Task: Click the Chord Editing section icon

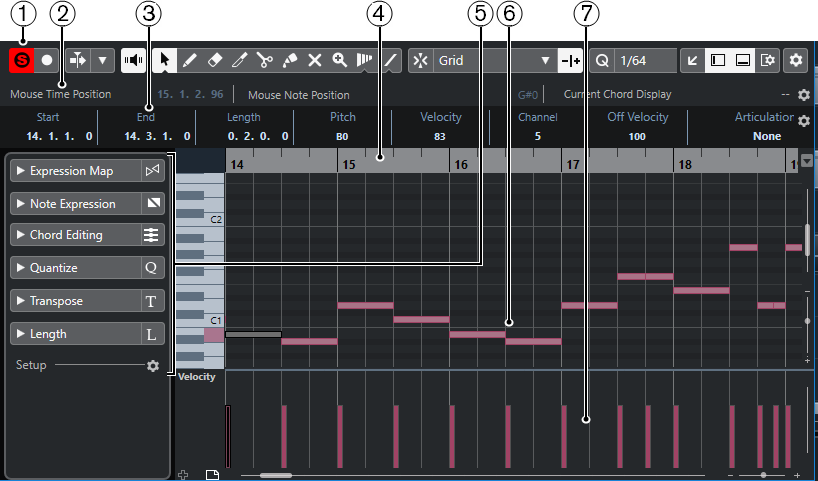Action: (x=151, y=235)
